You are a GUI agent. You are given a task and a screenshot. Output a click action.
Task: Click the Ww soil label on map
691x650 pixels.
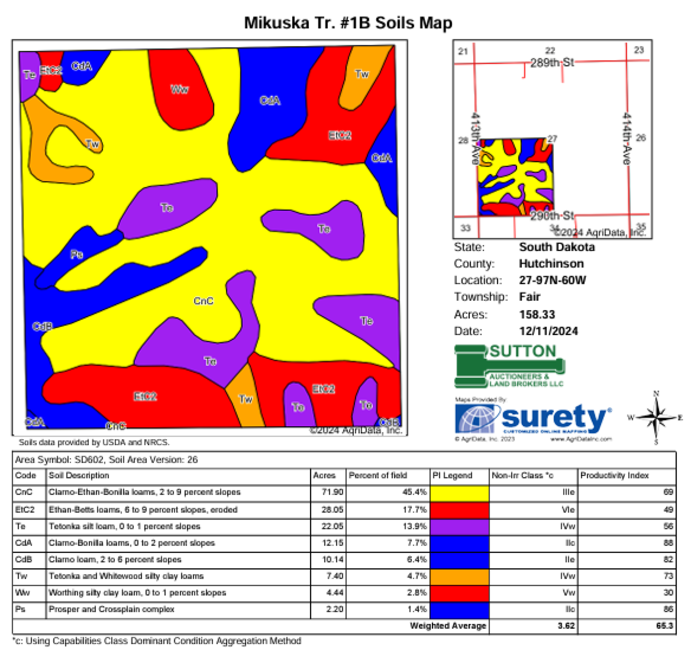click(x=180, y=90)
